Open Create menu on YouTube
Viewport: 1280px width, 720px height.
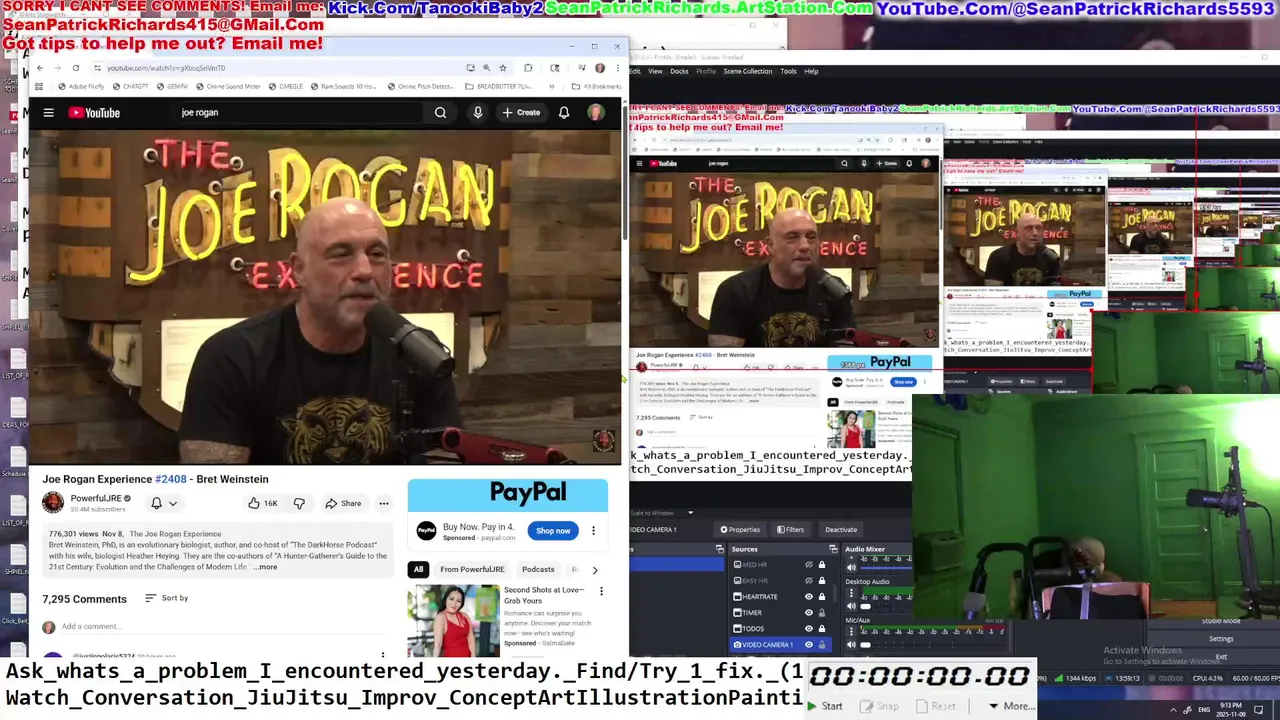[x=521, y=113]
